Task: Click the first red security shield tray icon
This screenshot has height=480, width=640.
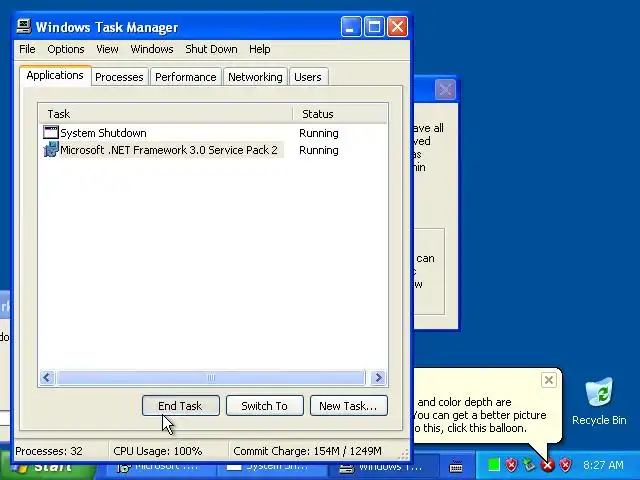Action: (x=511, y=464)
